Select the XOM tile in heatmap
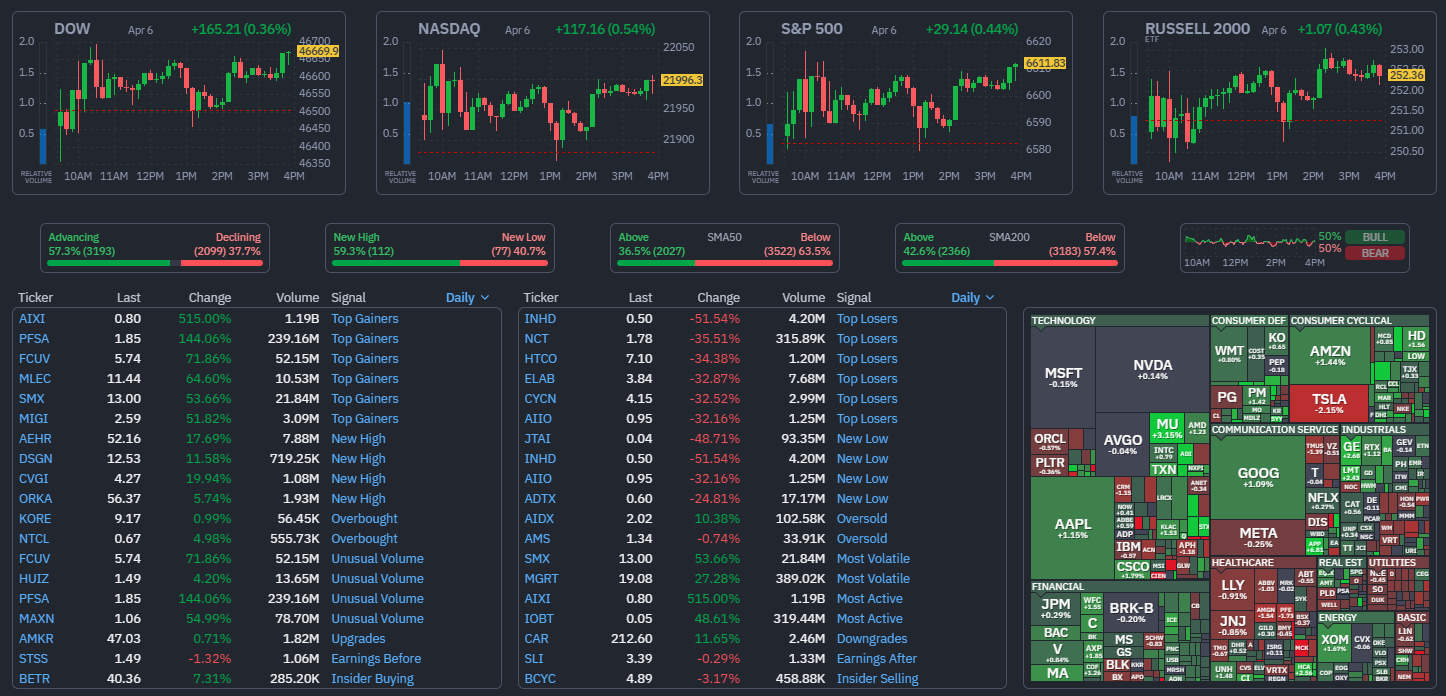This screenshot has height=696, width=1446. [1334, 642]
